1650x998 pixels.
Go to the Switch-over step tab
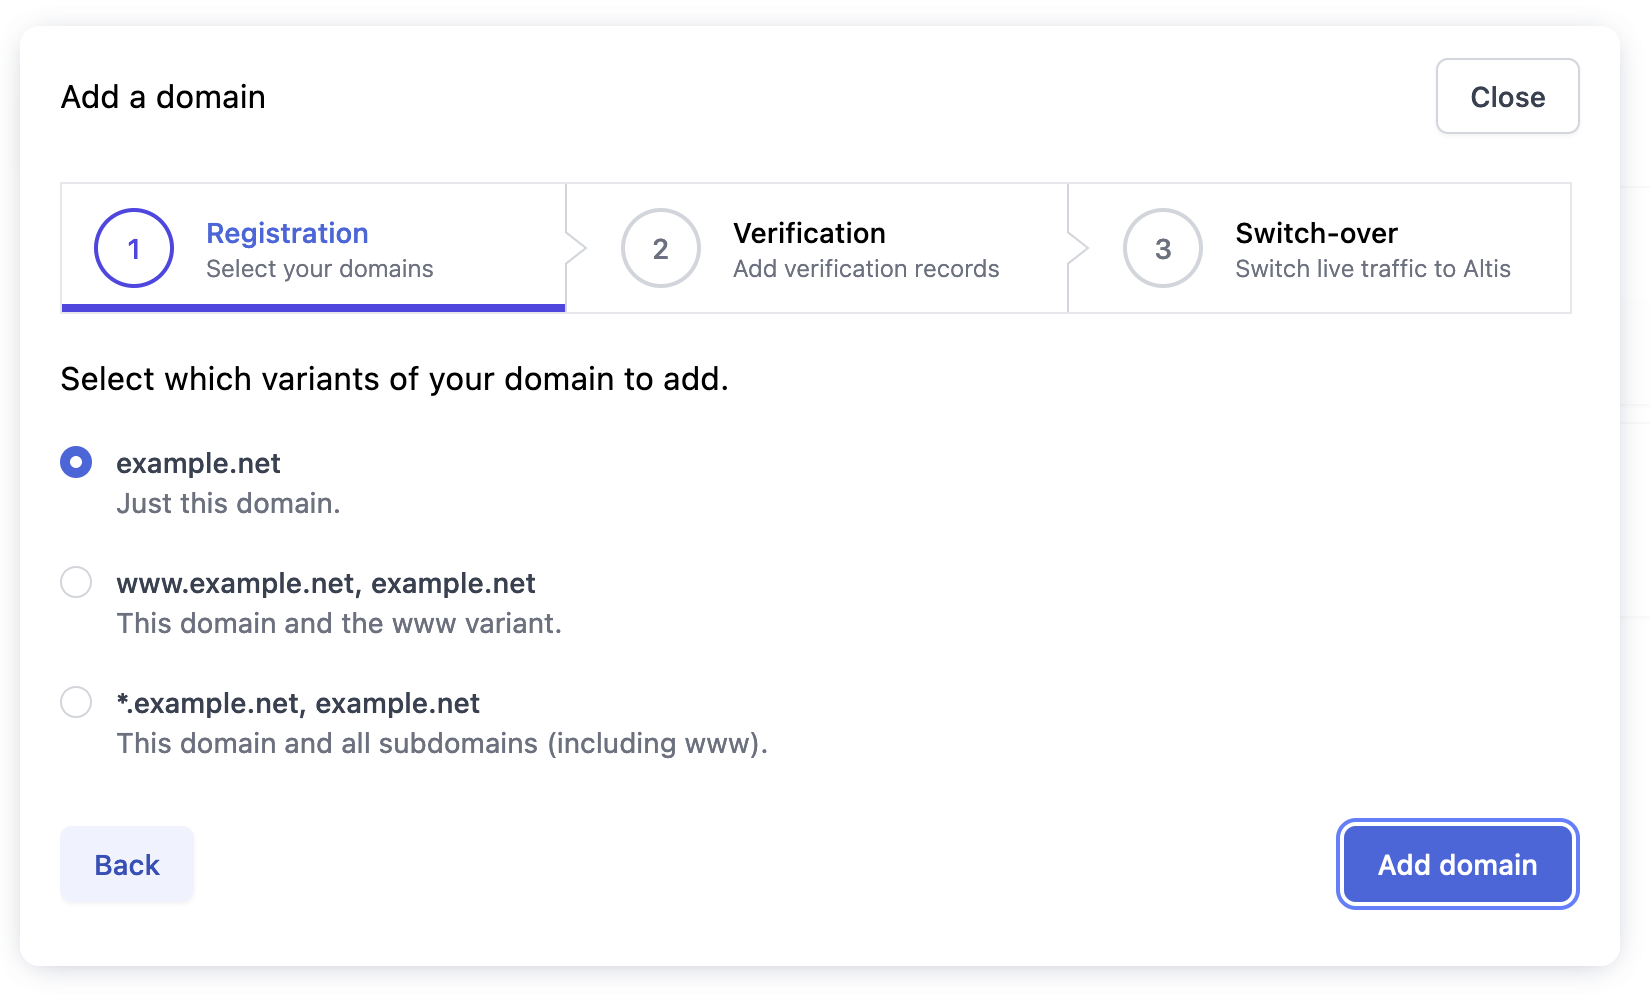(x=1316, y=233)
